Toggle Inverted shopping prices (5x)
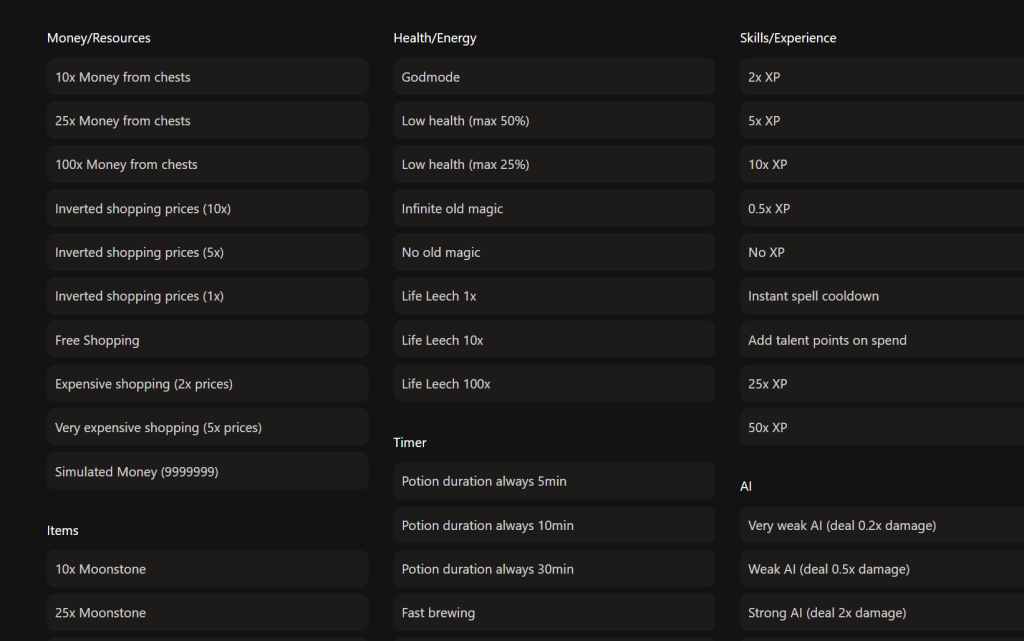Viewport: 1024px width, 641px height. pyautogui.click(x=207, y=253)
